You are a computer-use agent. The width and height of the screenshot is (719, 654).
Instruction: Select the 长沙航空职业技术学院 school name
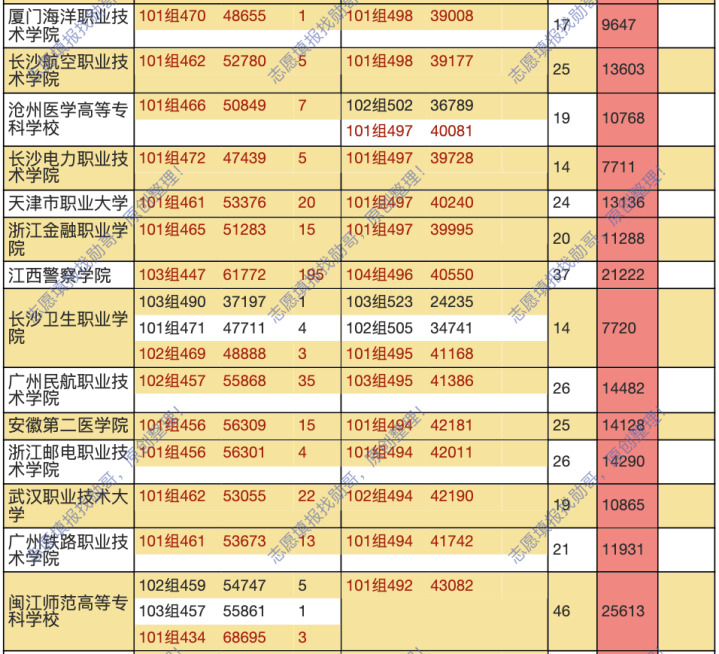pos(68,70)
